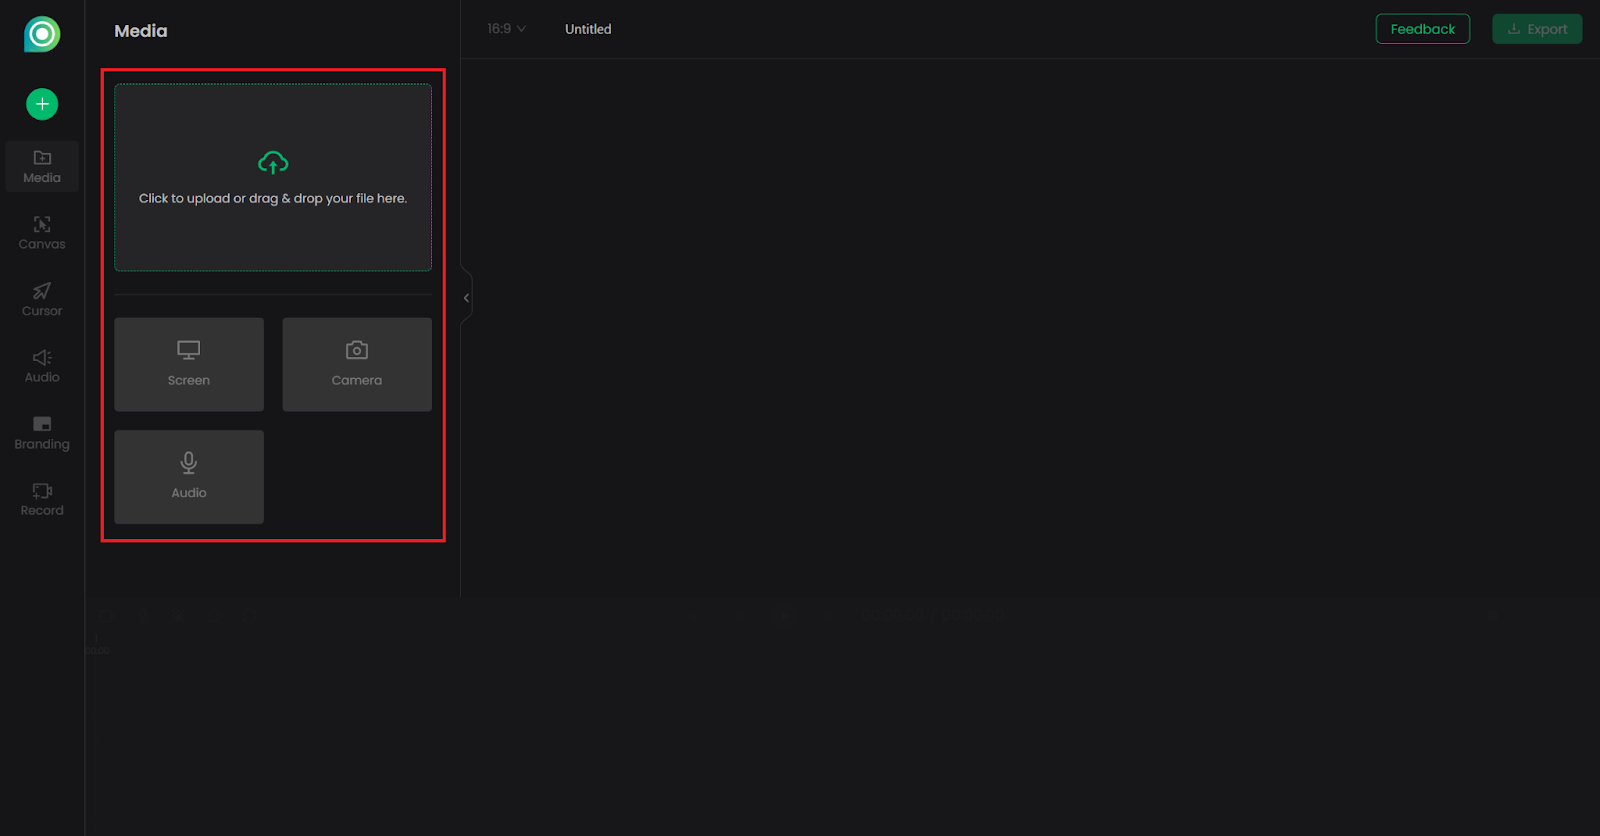This screenshot has width=1600, height=836.
Task: Switch to the Canvas sidebar tab
Action: pos(42,233)
